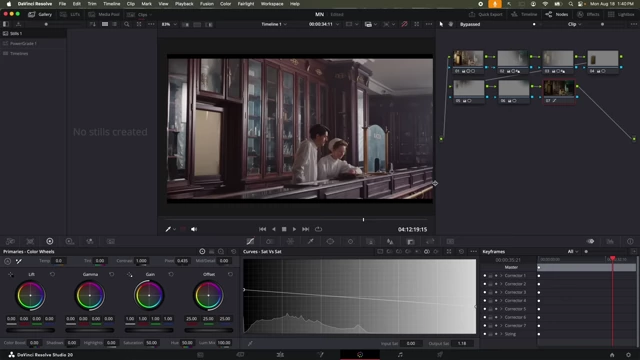Pick black point next to Lift
The image size is (640, 360).
tap(11, 274)
